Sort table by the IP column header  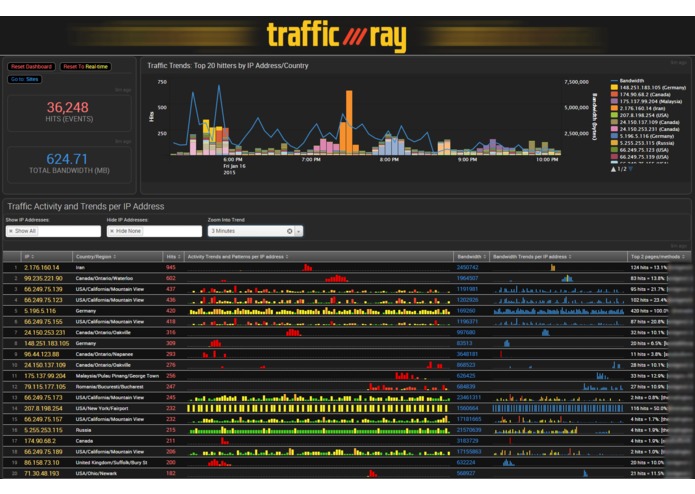46,257
